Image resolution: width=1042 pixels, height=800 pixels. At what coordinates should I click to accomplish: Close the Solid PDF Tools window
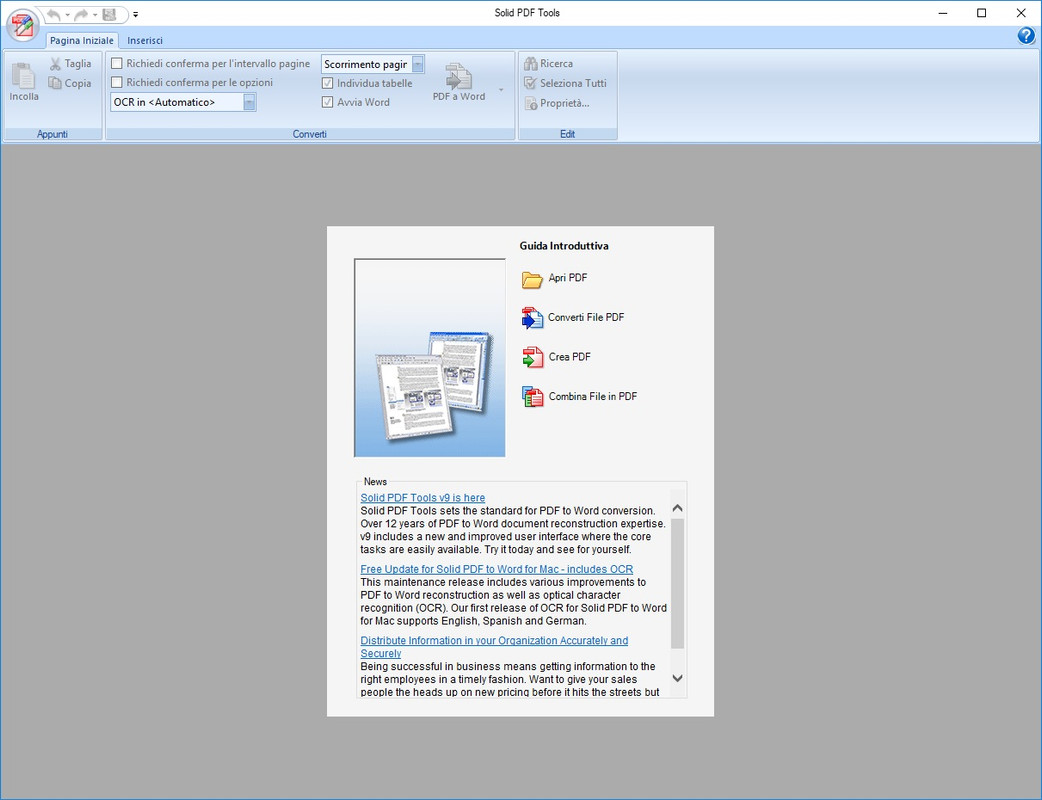click(x=1021, y=13)
